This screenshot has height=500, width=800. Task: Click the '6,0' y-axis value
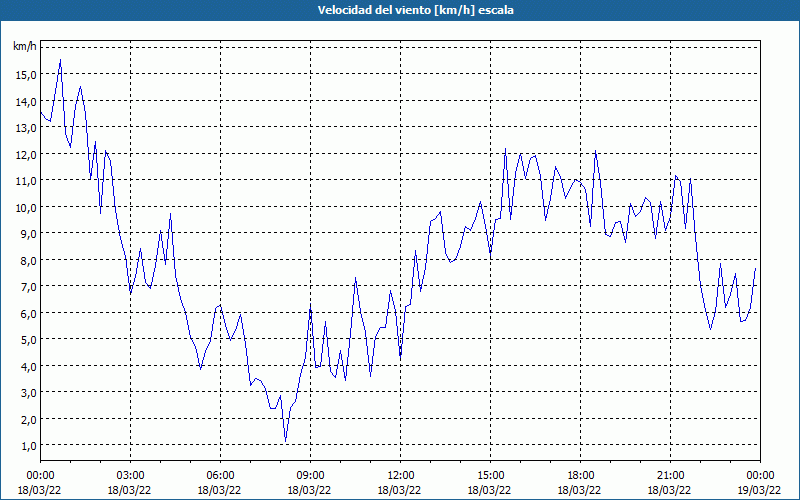click(28, 313)
